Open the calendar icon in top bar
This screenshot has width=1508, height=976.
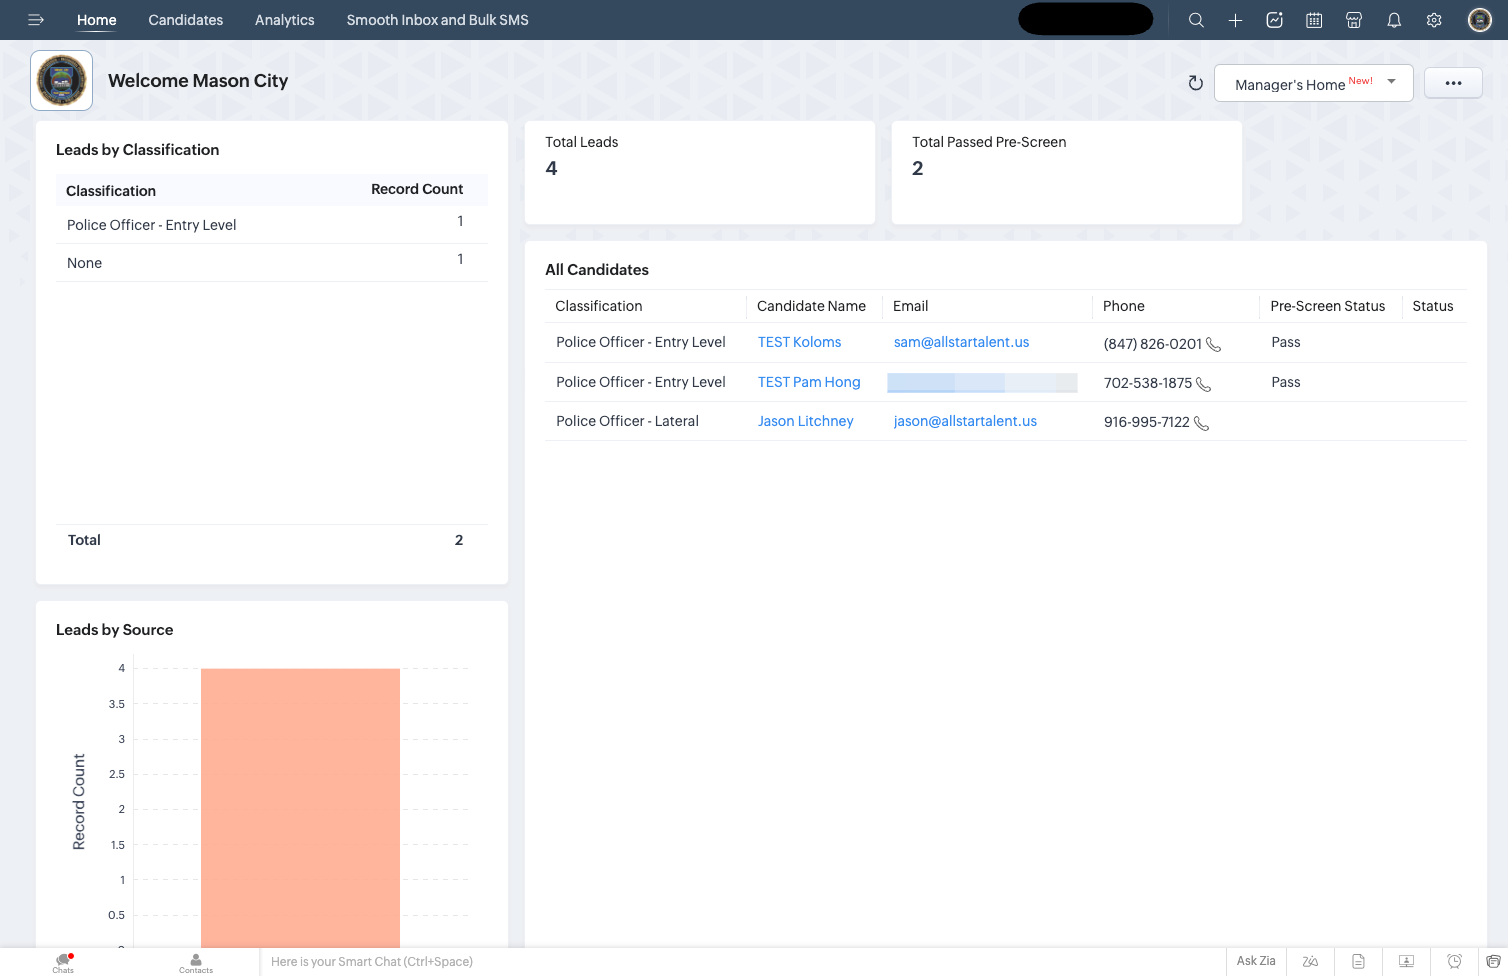pyautogui.click(x=1314, y=20)
